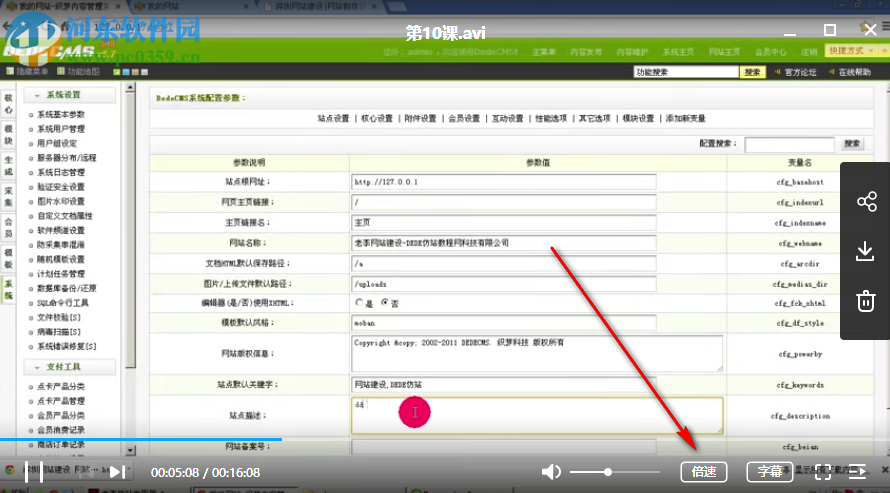The width and height of the screenshot is (890, 493).
Task: Skip to the next video
Action: point(117,472)
